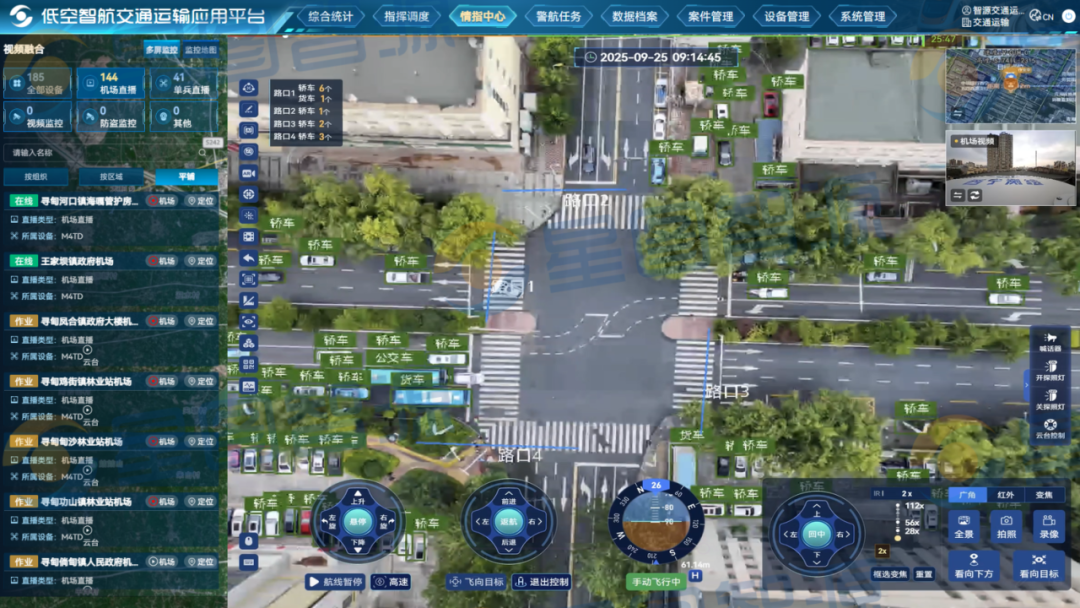1080x608 pixels.
Task: Open the 指挥调度 tab
Action: coord(406,17)
